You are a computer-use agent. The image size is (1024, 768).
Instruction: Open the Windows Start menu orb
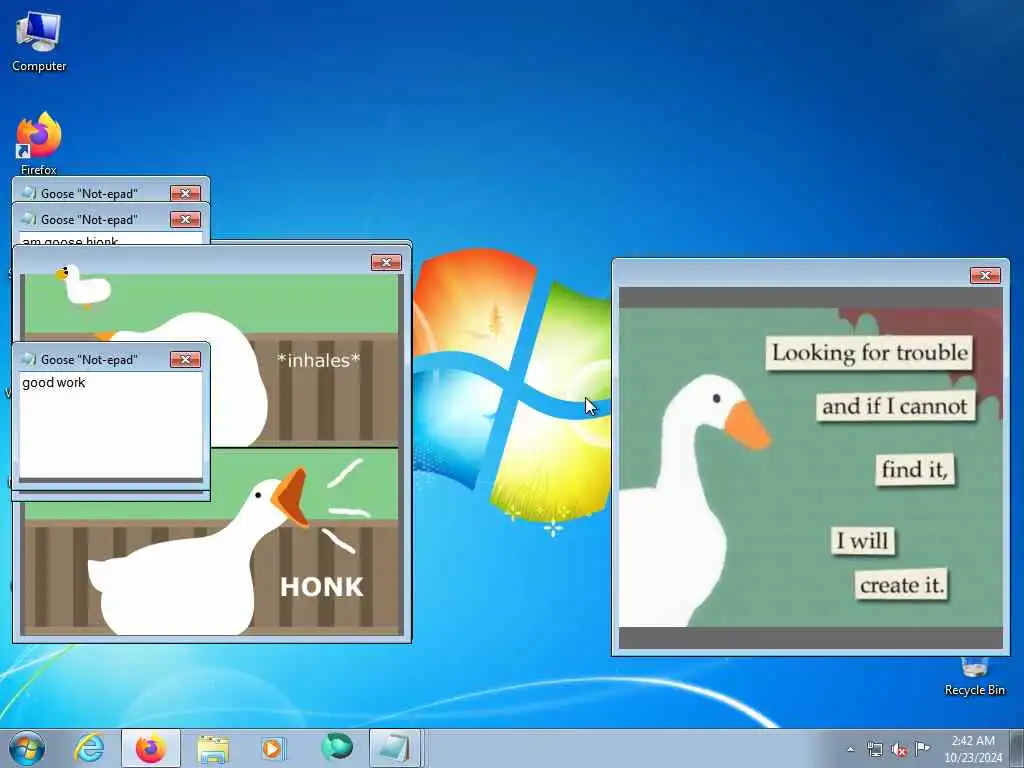pyautogui.click(x=27, y=748)
